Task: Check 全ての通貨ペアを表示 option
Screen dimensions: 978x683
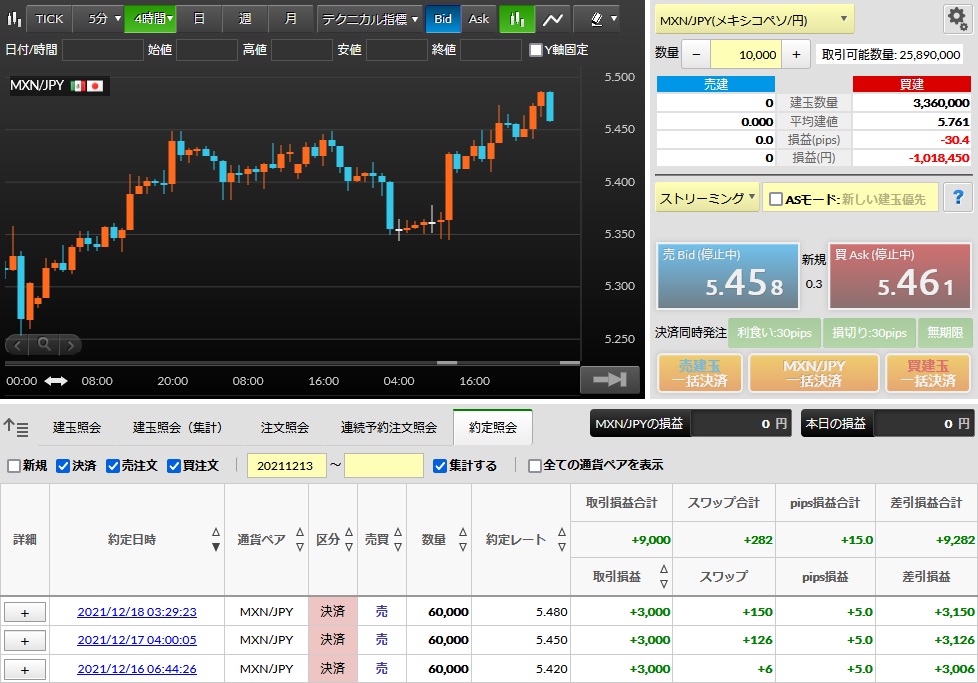Action: [x=535, y=466]
